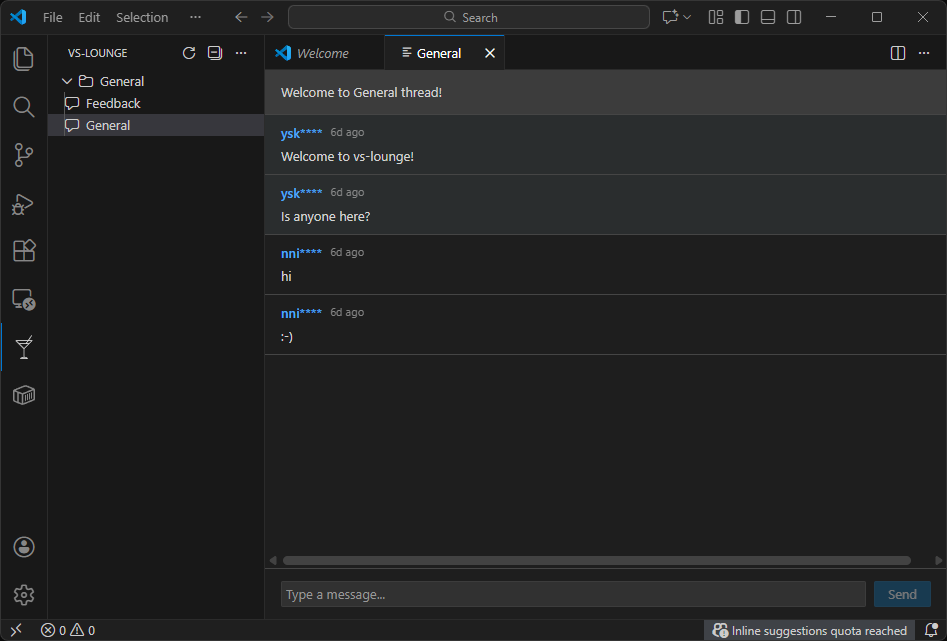
Task: Open the Accounts icon in sidebar
Action: (x=23, y=547)
